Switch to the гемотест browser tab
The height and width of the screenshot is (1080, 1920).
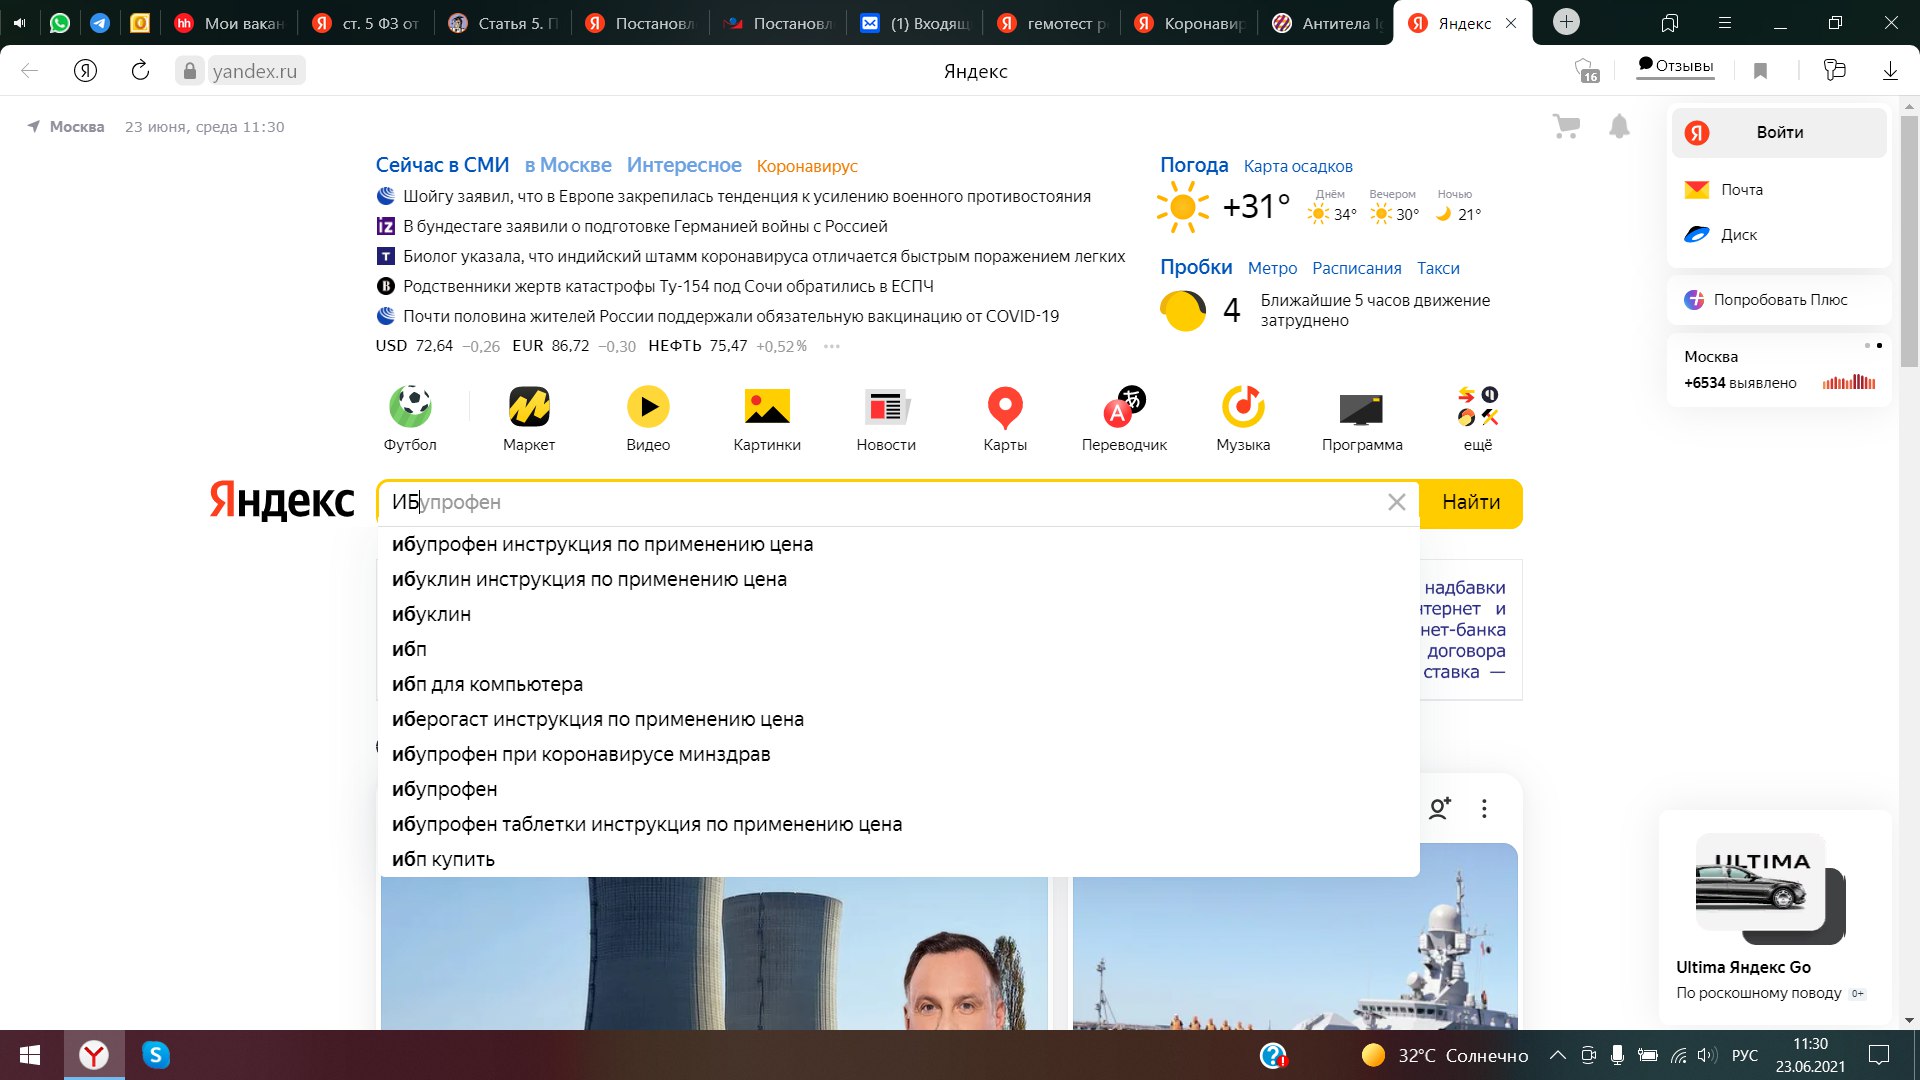[1052, 22]
